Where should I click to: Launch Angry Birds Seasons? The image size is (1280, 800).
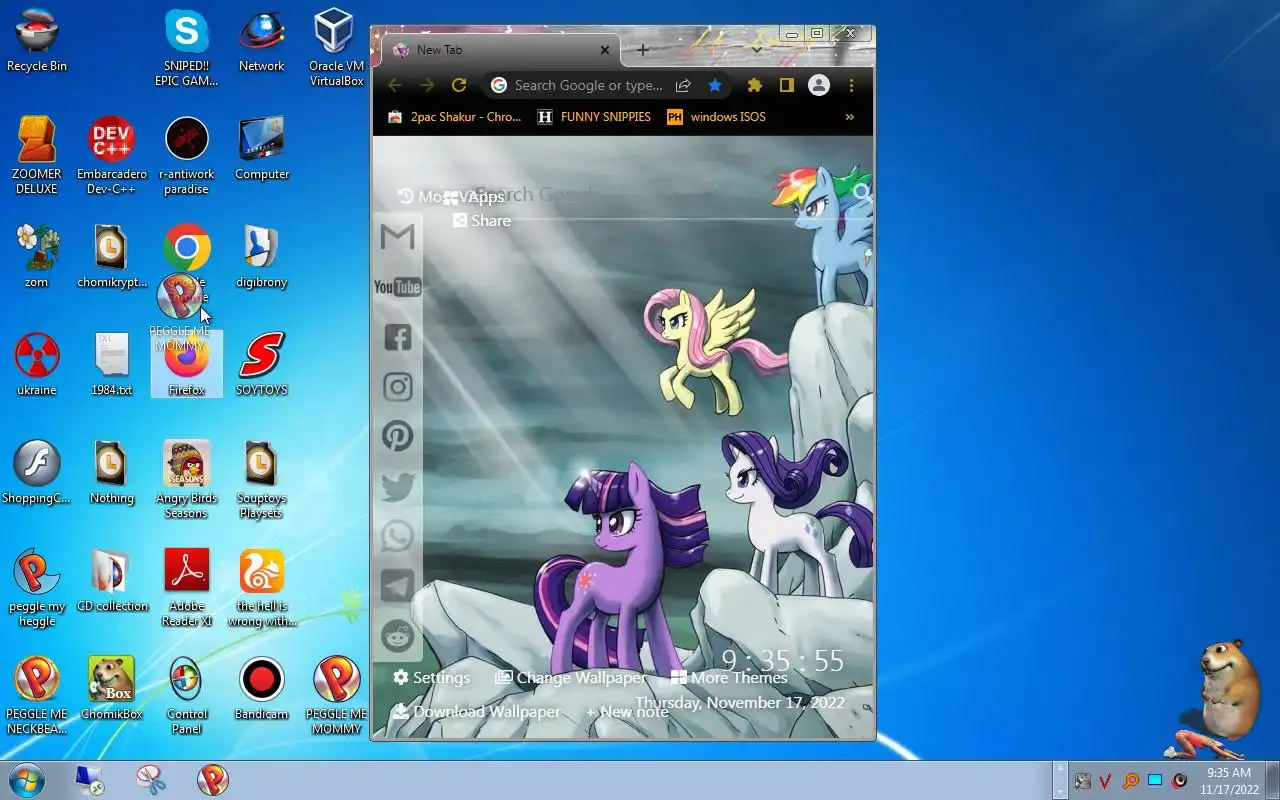click(x=186, y=480)
